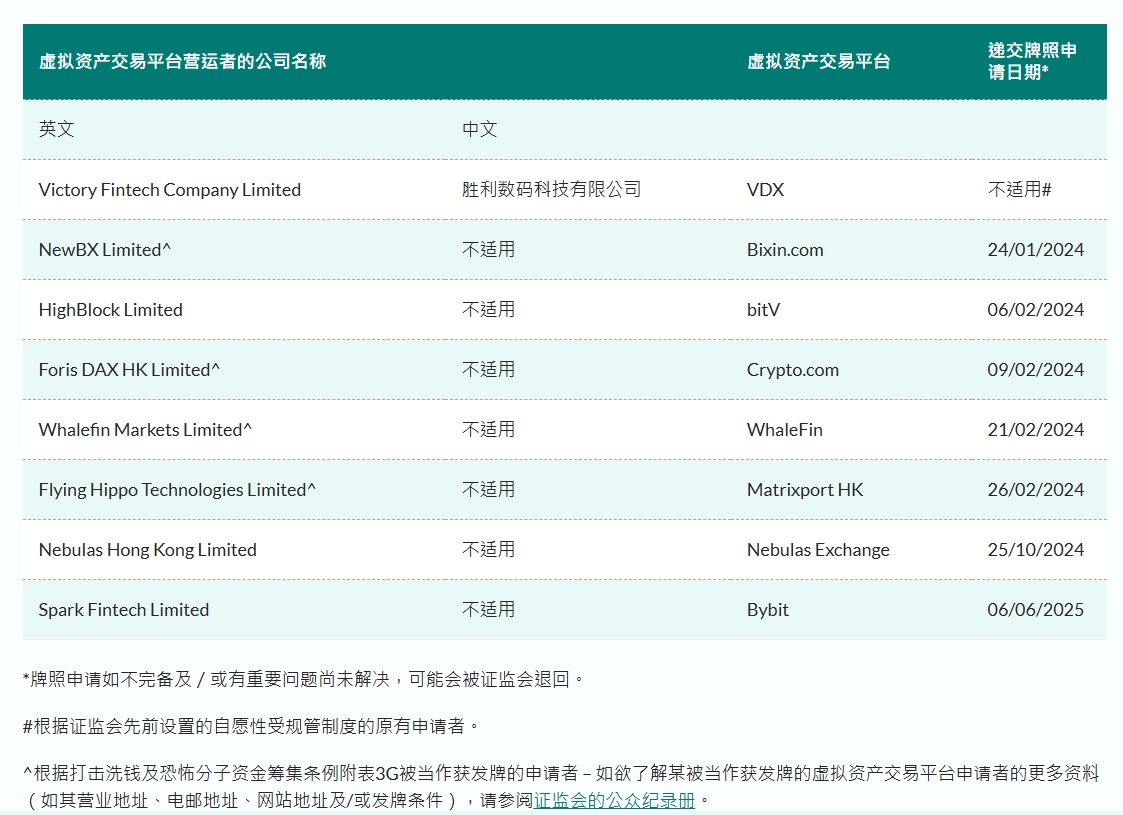Image resolution: width=1123 pixels, height=815 pixels.
Task: Select Nebulas Hong Kong Limited name
Action: (148, 550)
